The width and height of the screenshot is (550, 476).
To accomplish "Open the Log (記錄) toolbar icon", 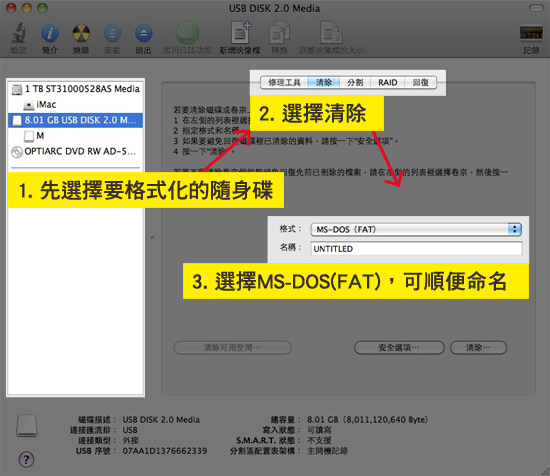I will pyautogui.click(x=531, y=33).
